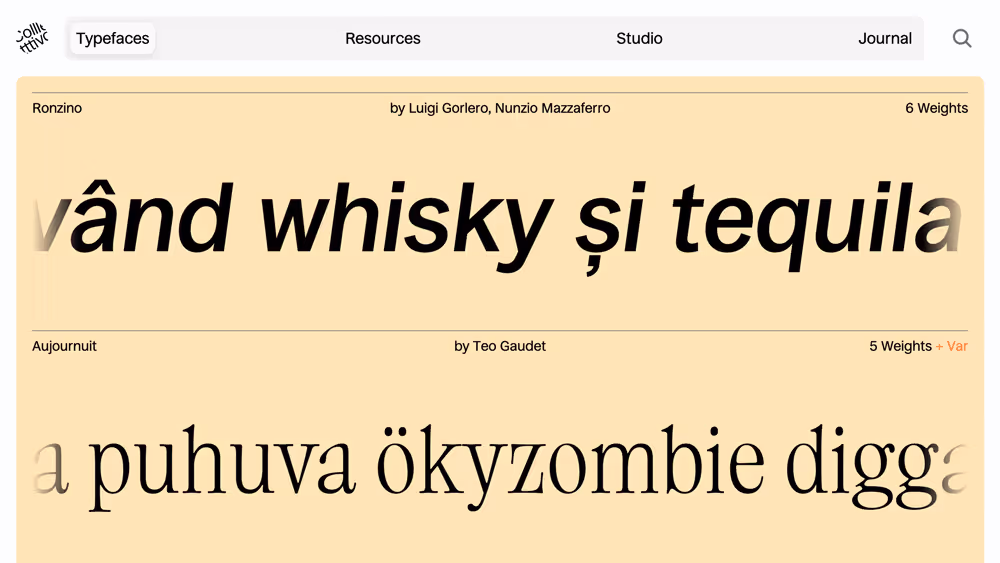Click the orange '+ Var' label
1000x563 pixels.
952,346
